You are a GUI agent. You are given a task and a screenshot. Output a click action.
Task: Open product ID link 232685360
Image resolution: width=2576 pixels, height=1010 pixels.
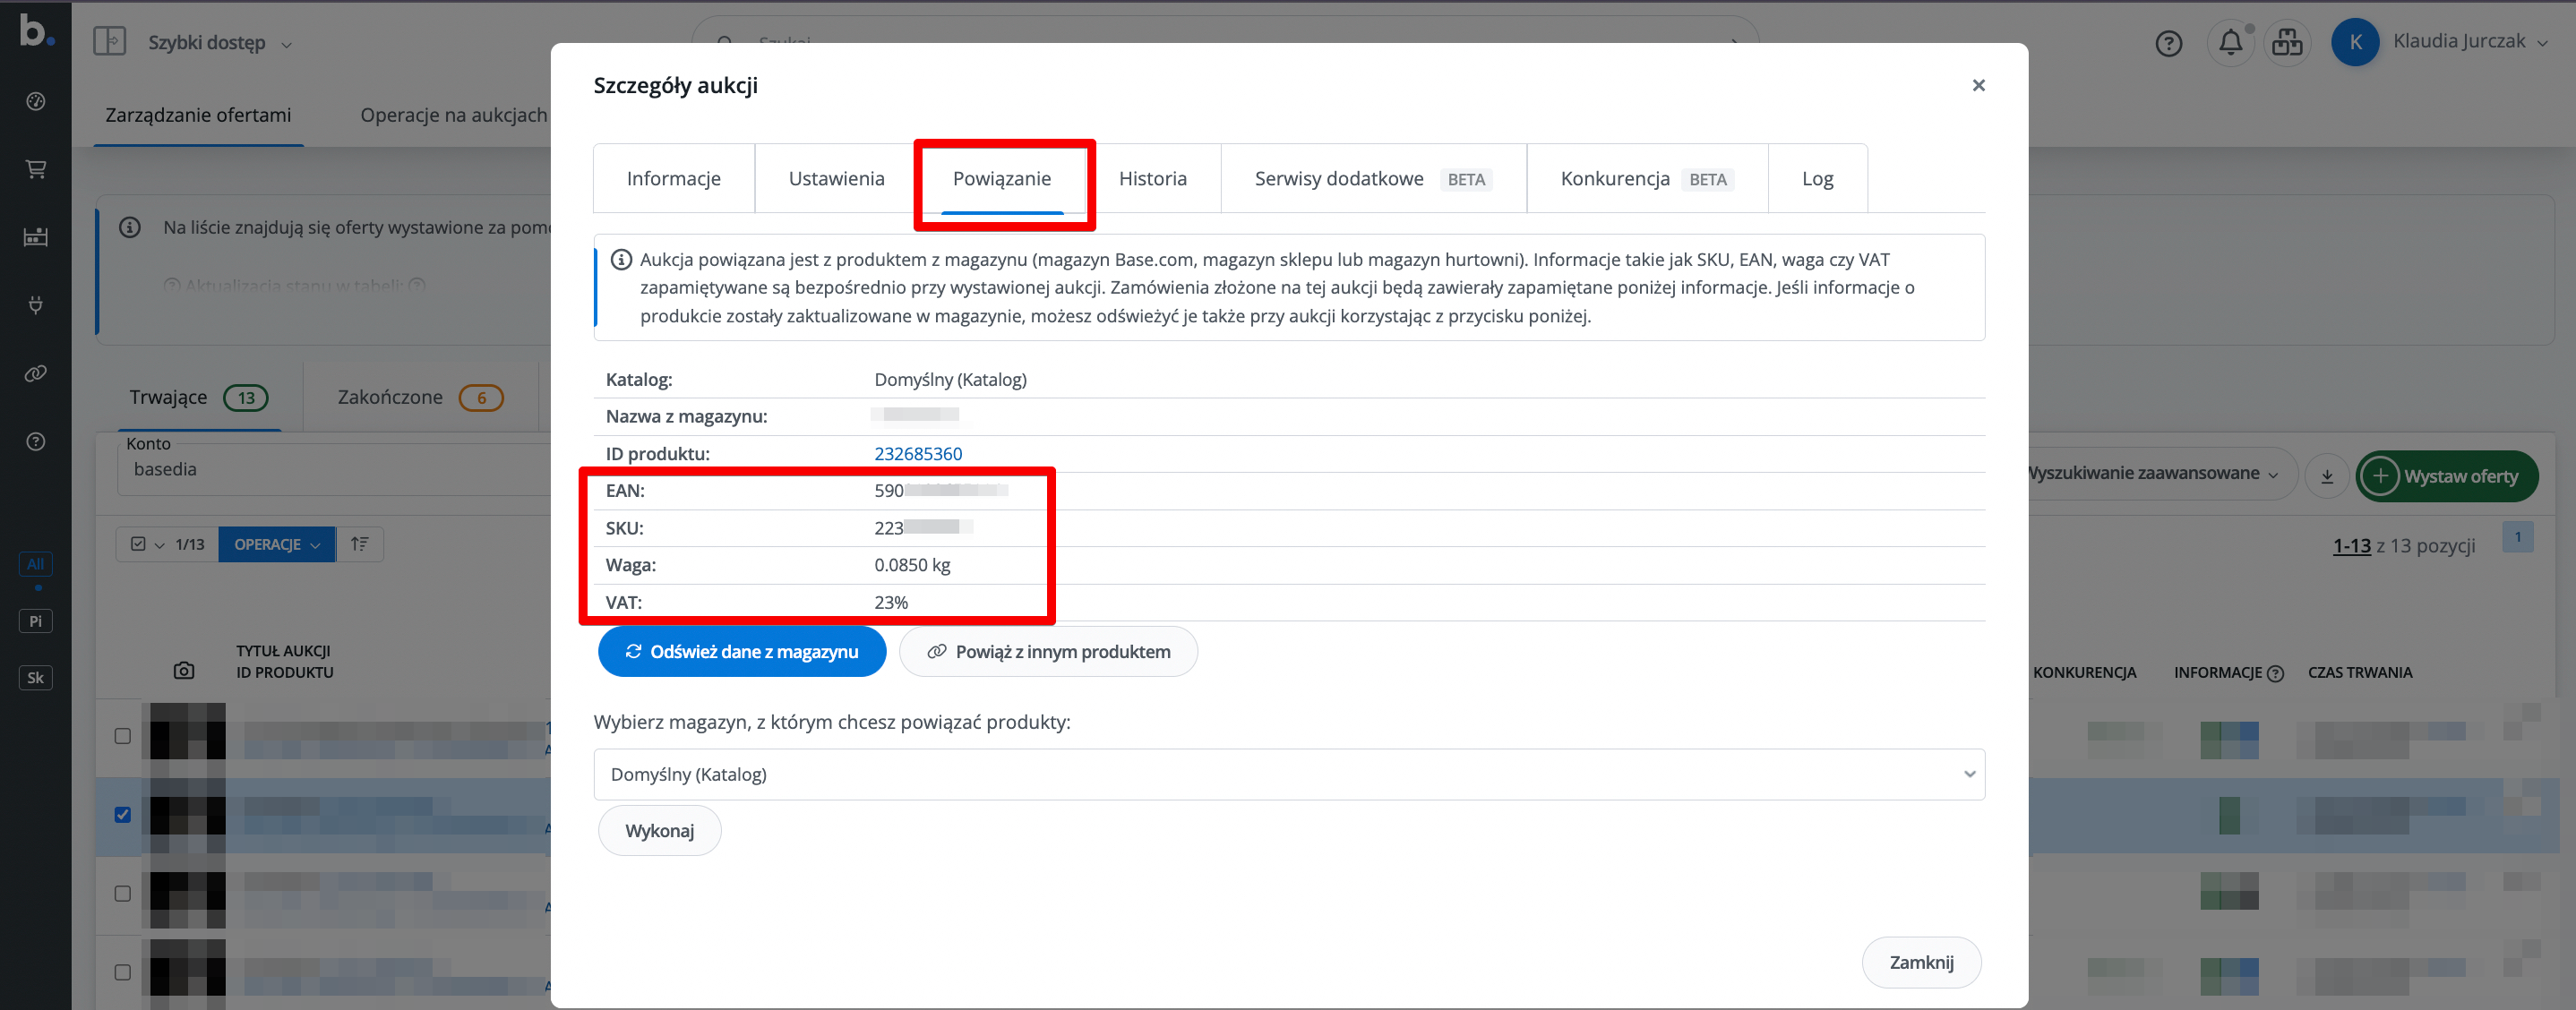pyautogui.click(x=917, y=454)
